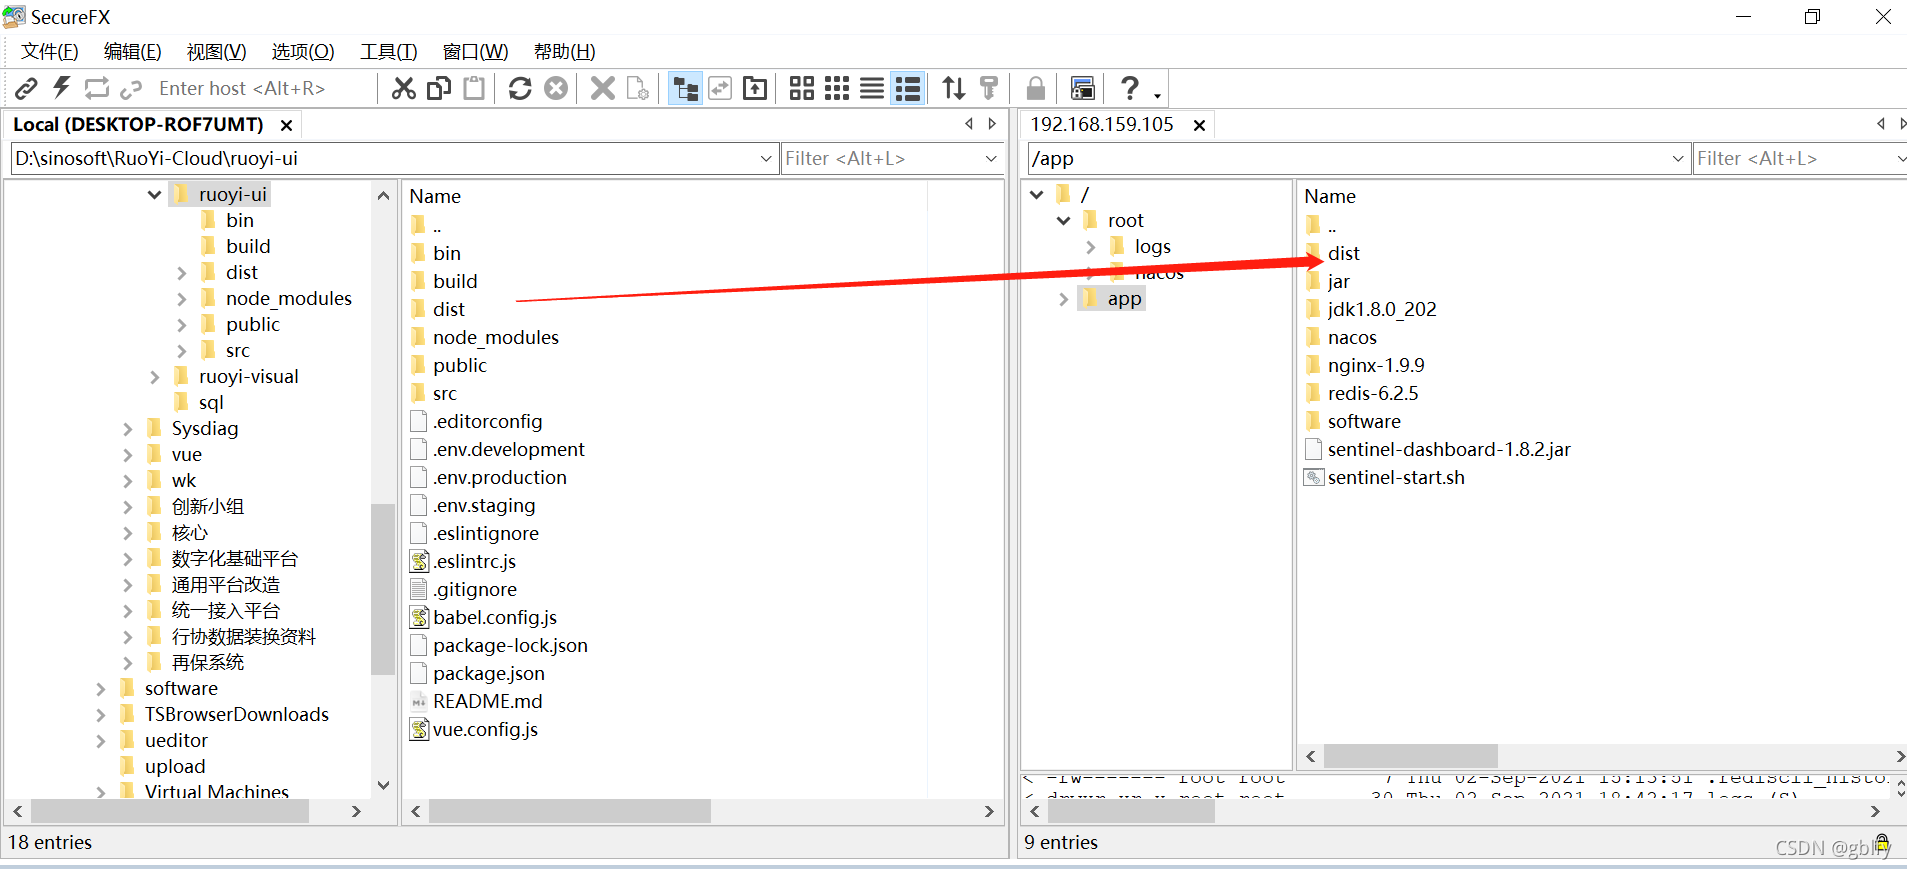Screen dimensions: 1907x869
Task: Click the file Properties gear icon
Action: (x=638, y=88)
